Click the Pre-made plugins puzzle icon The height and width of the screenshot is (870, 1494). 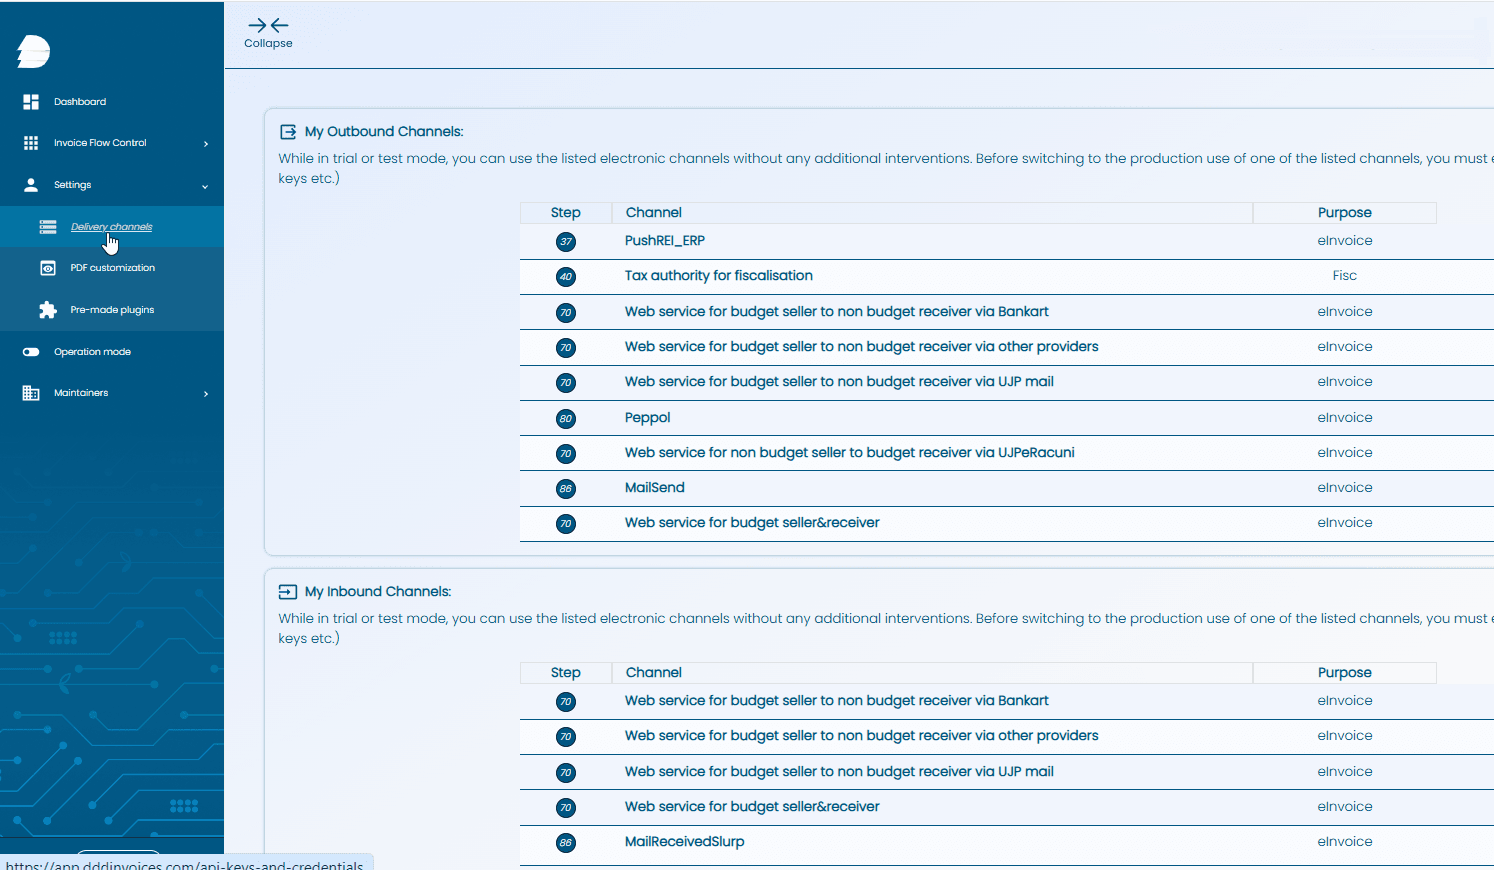pos(47,309)
